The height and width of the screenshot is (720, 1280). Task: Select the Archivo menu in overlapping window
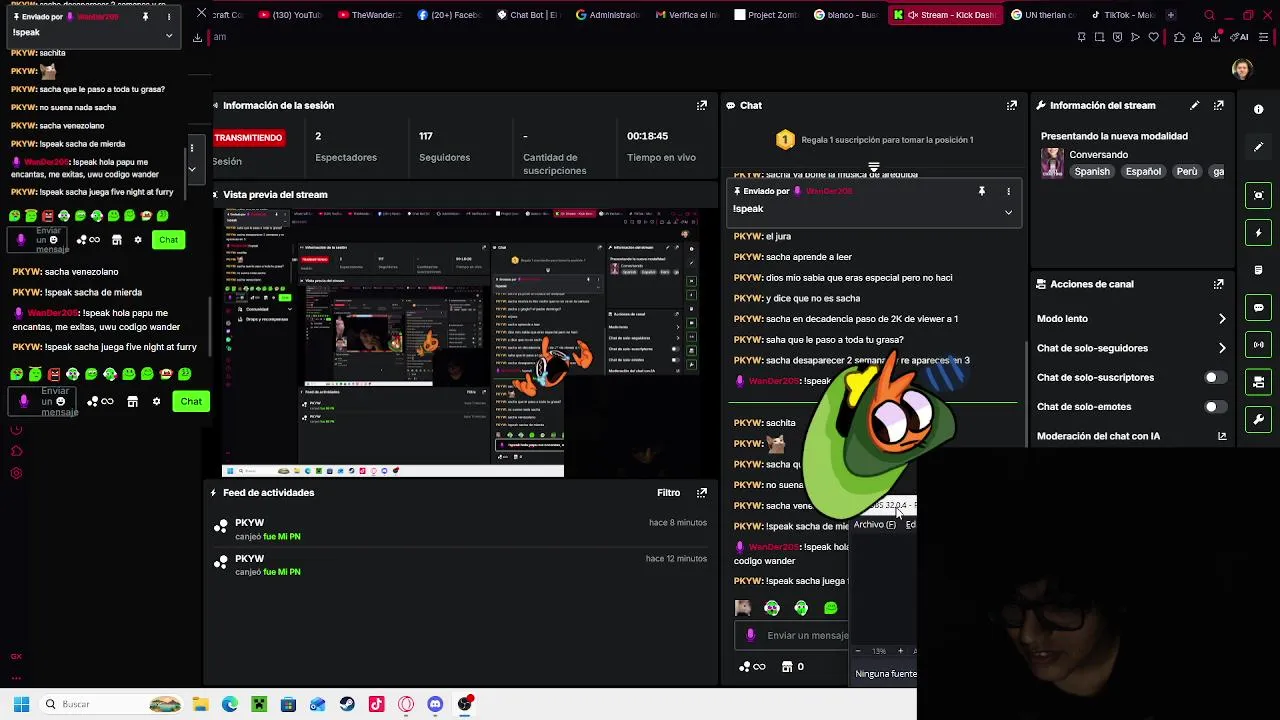tap(874, 525)
